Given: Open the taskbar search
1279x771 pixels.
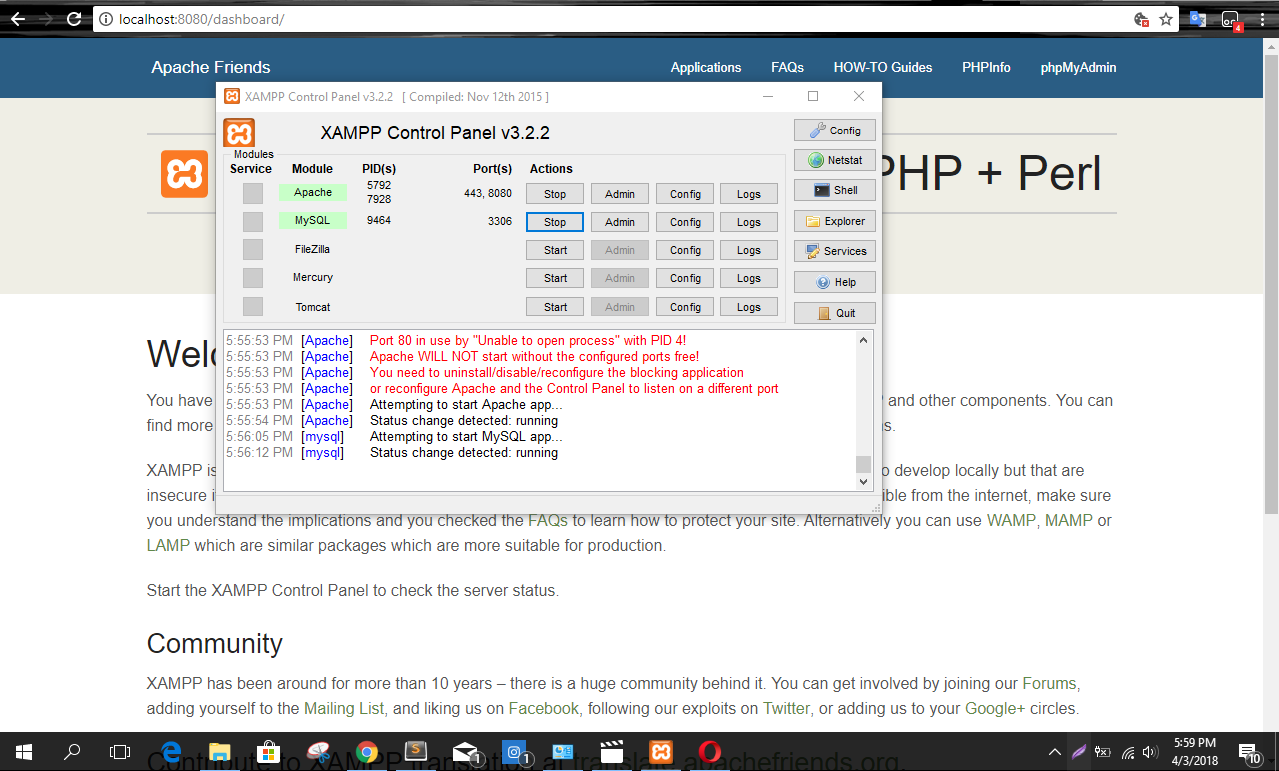Looking at the screenshot, I should coord(72,751).
